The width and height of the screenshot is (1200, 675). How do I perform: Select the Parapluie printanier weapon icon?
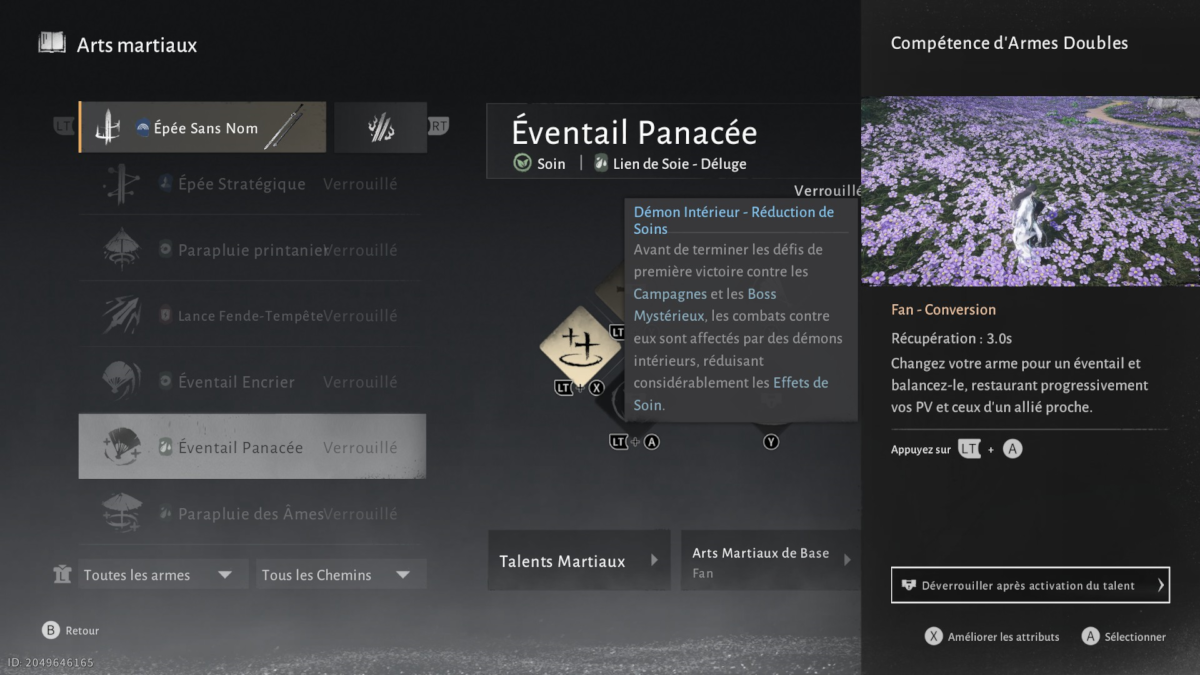pos(122,250)
